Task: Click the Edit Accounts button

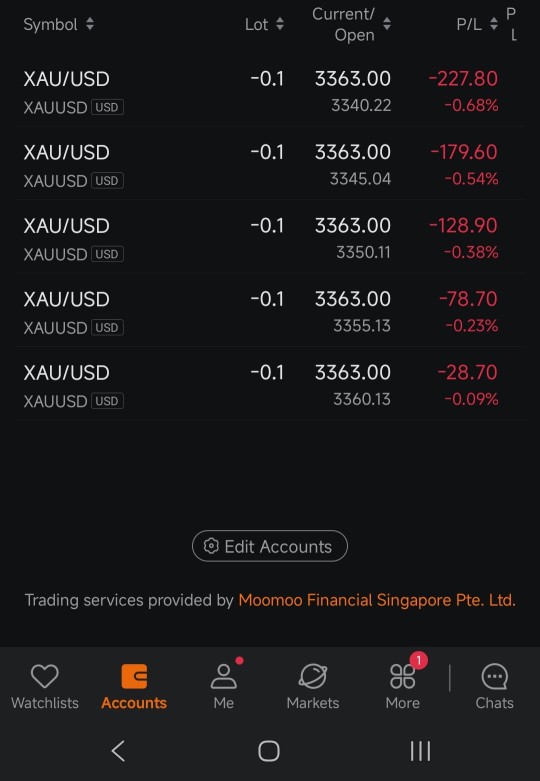Action: coord(270,546)
